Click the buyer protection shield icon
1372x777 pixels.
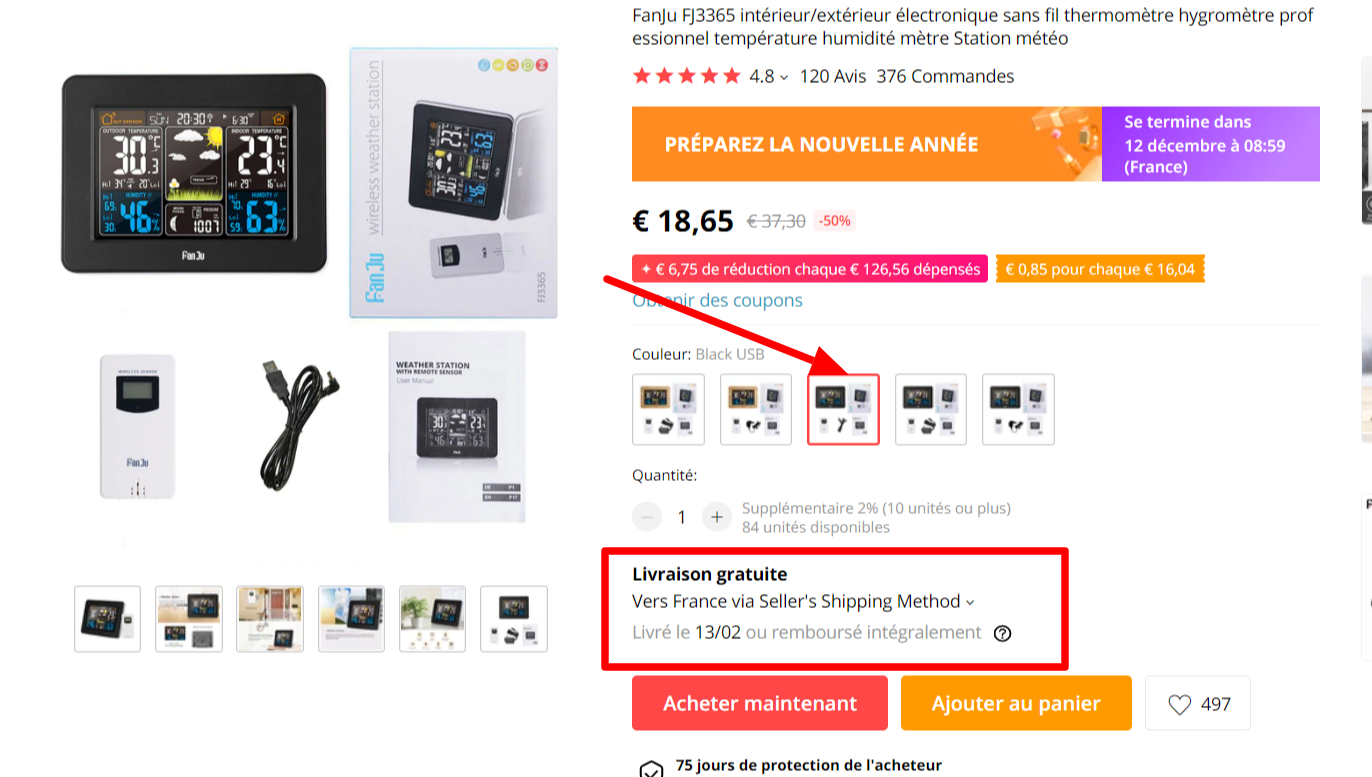click(x=651, y=769)
